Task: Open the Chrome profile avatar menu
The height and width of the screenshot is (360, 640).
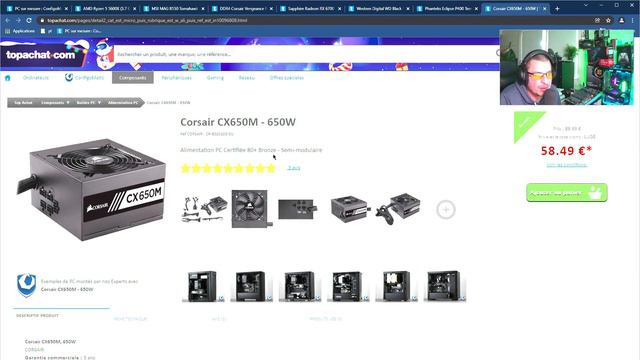Action: pyautogui.click(x=622, y=20)
